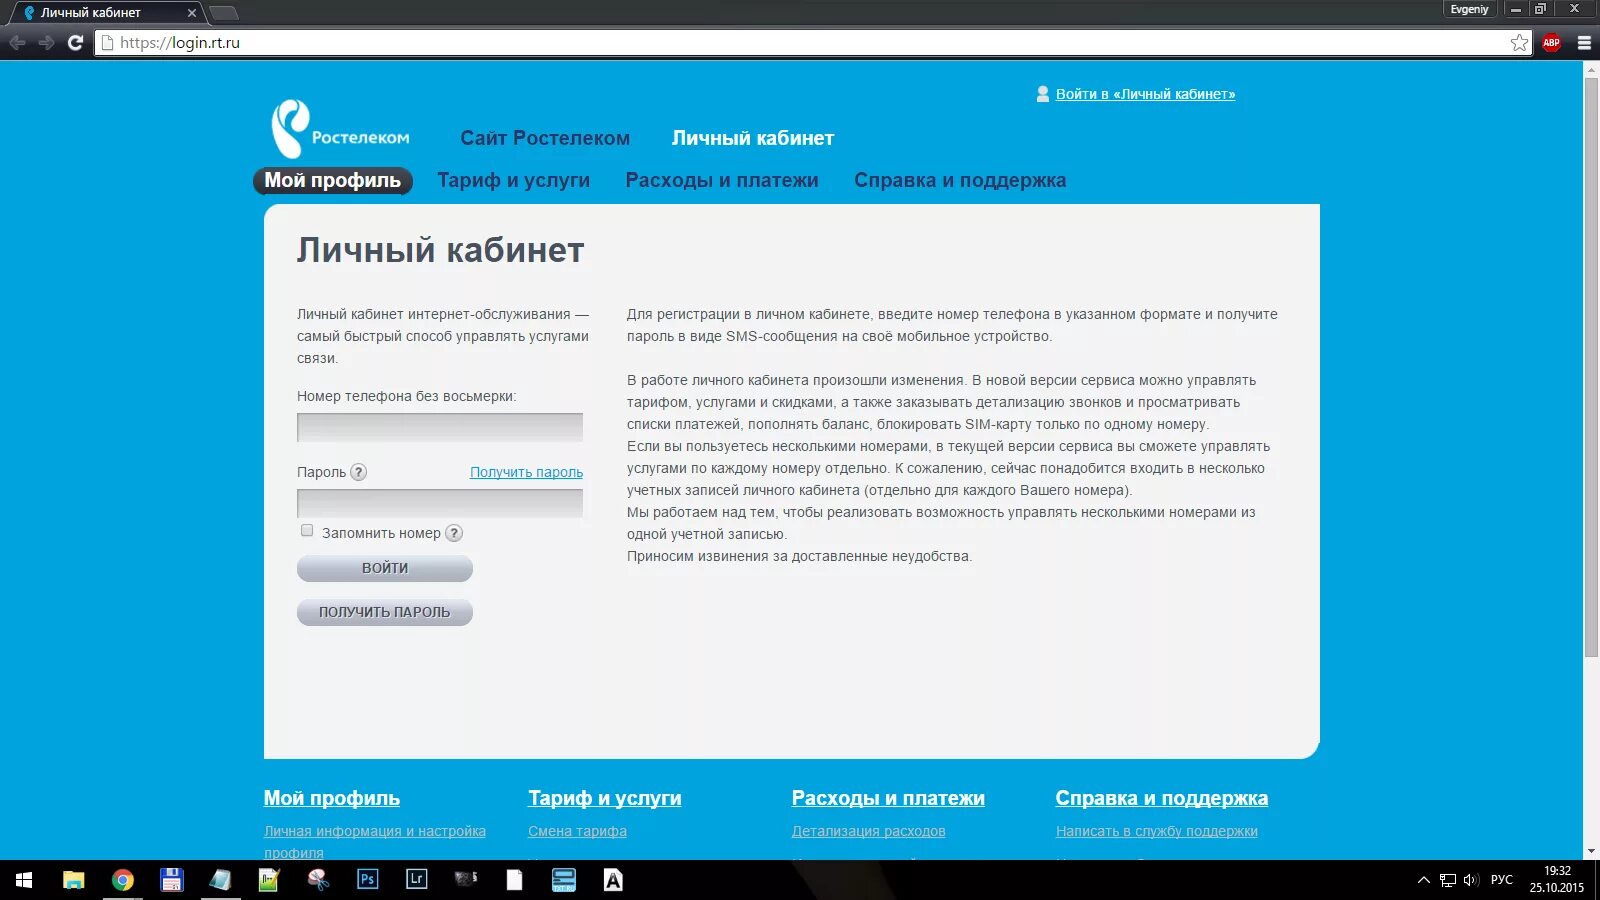Open the clock showing 19:32
This screenshot has height=900, width=1600.
[1557, 880]
